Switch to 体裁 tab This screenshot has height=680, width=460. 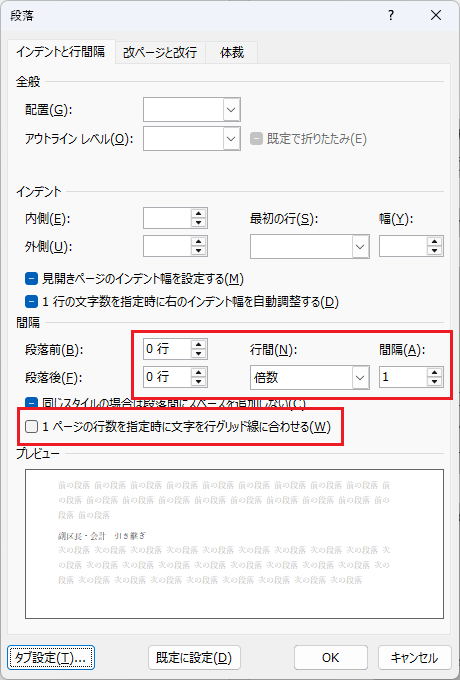click(232, 52)
